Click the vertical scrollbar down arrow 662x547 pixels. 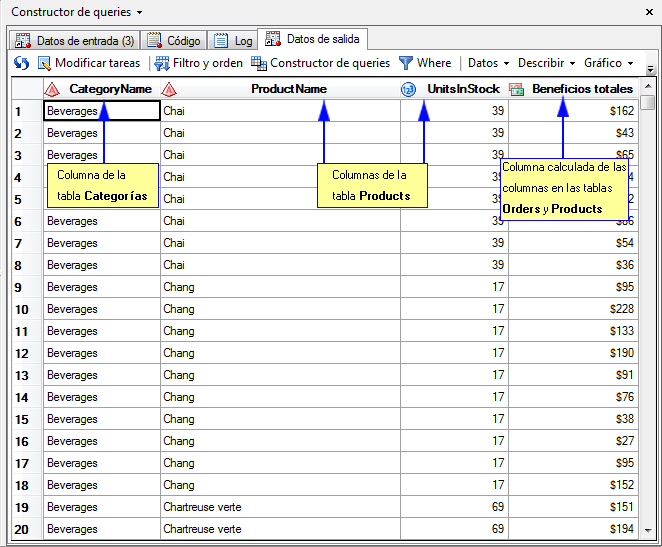click(x=649, y=530)
